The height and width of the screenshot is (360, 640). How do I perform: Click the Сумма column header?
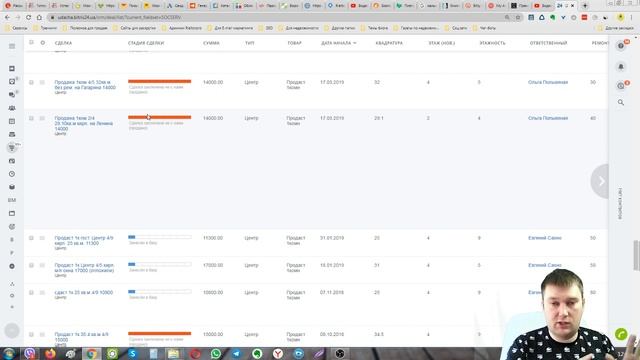coord(211,43)
